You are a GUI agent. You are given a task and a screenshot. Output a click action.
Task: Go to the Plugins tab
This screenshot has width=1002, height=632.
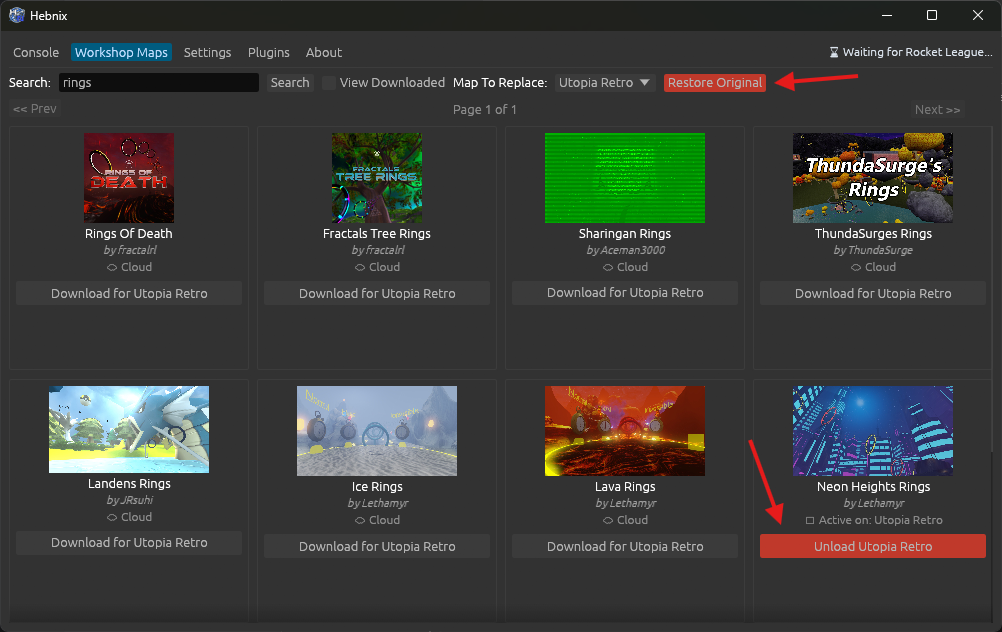tap(268, 52)
